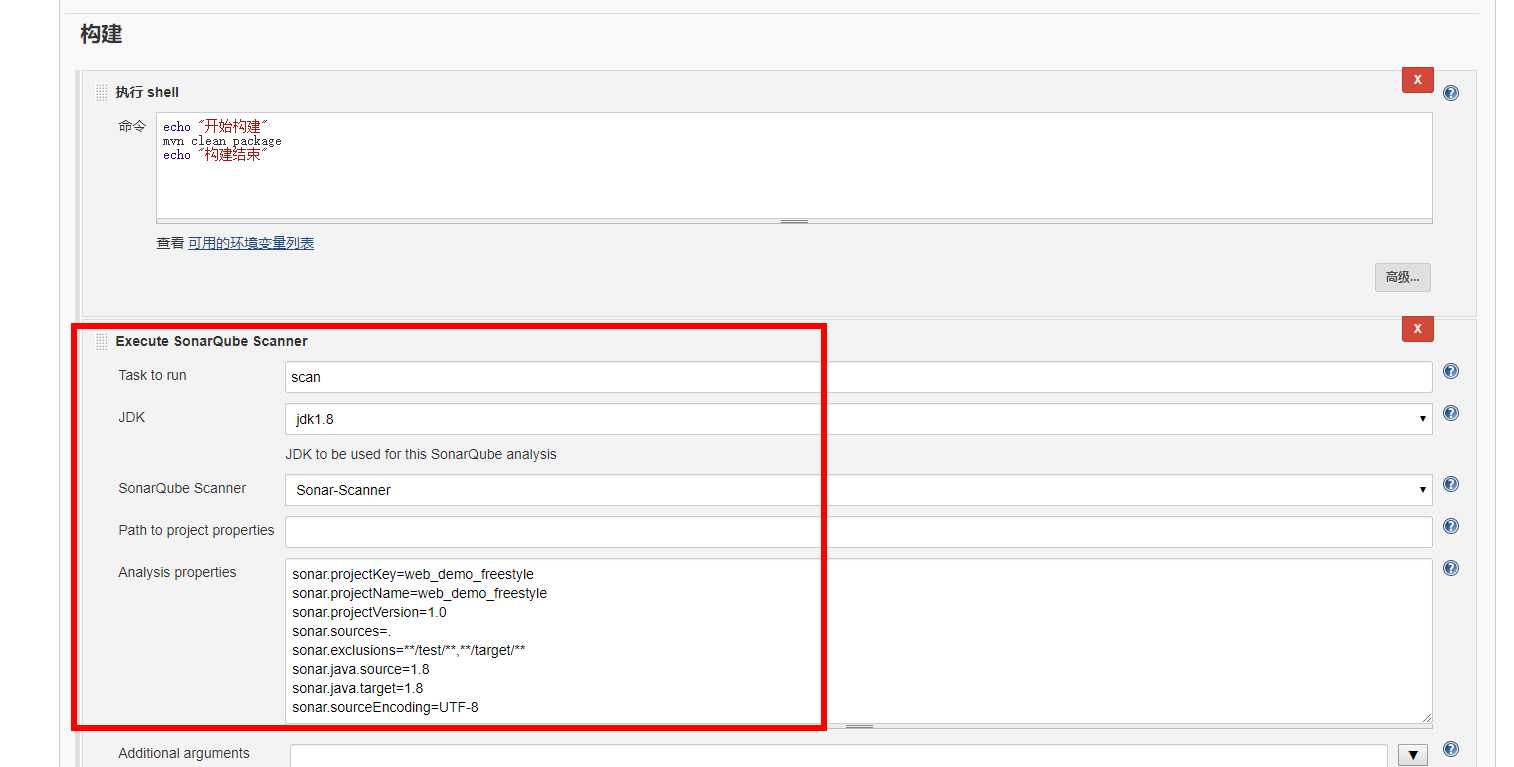Delete the 执行 shell build step

coord(1417,80)
